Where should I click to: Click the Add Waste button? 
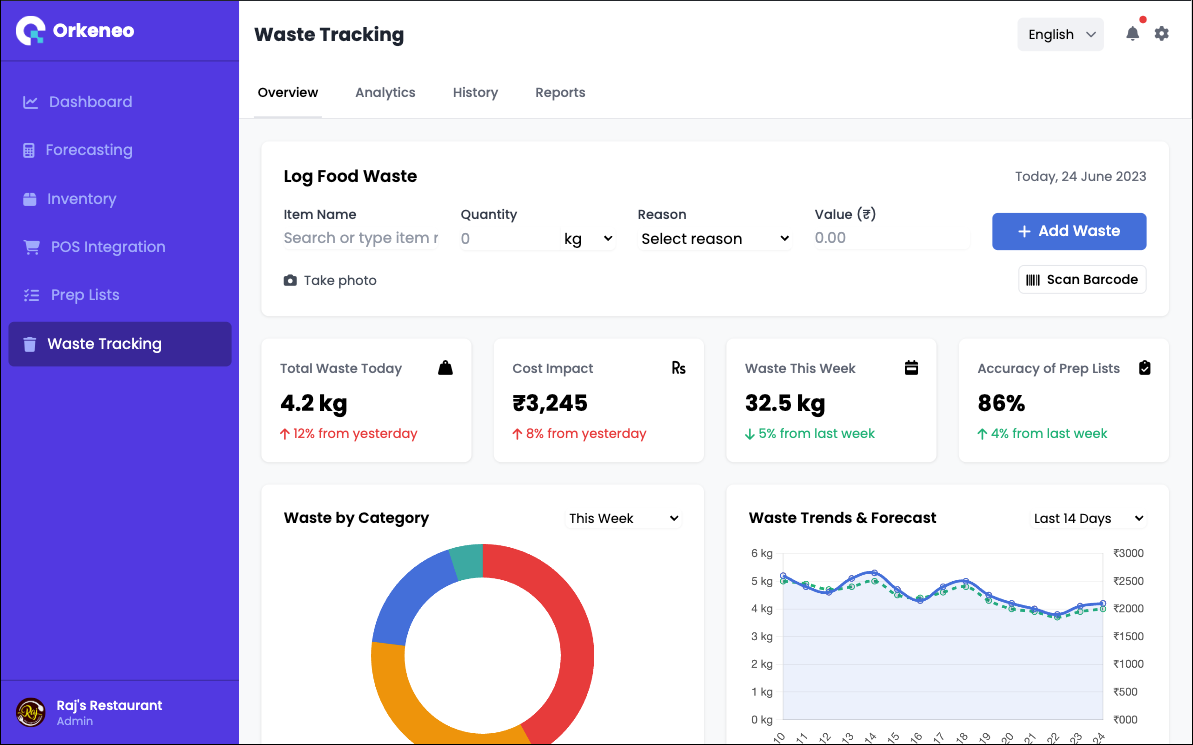click(x=1069, y=231)
